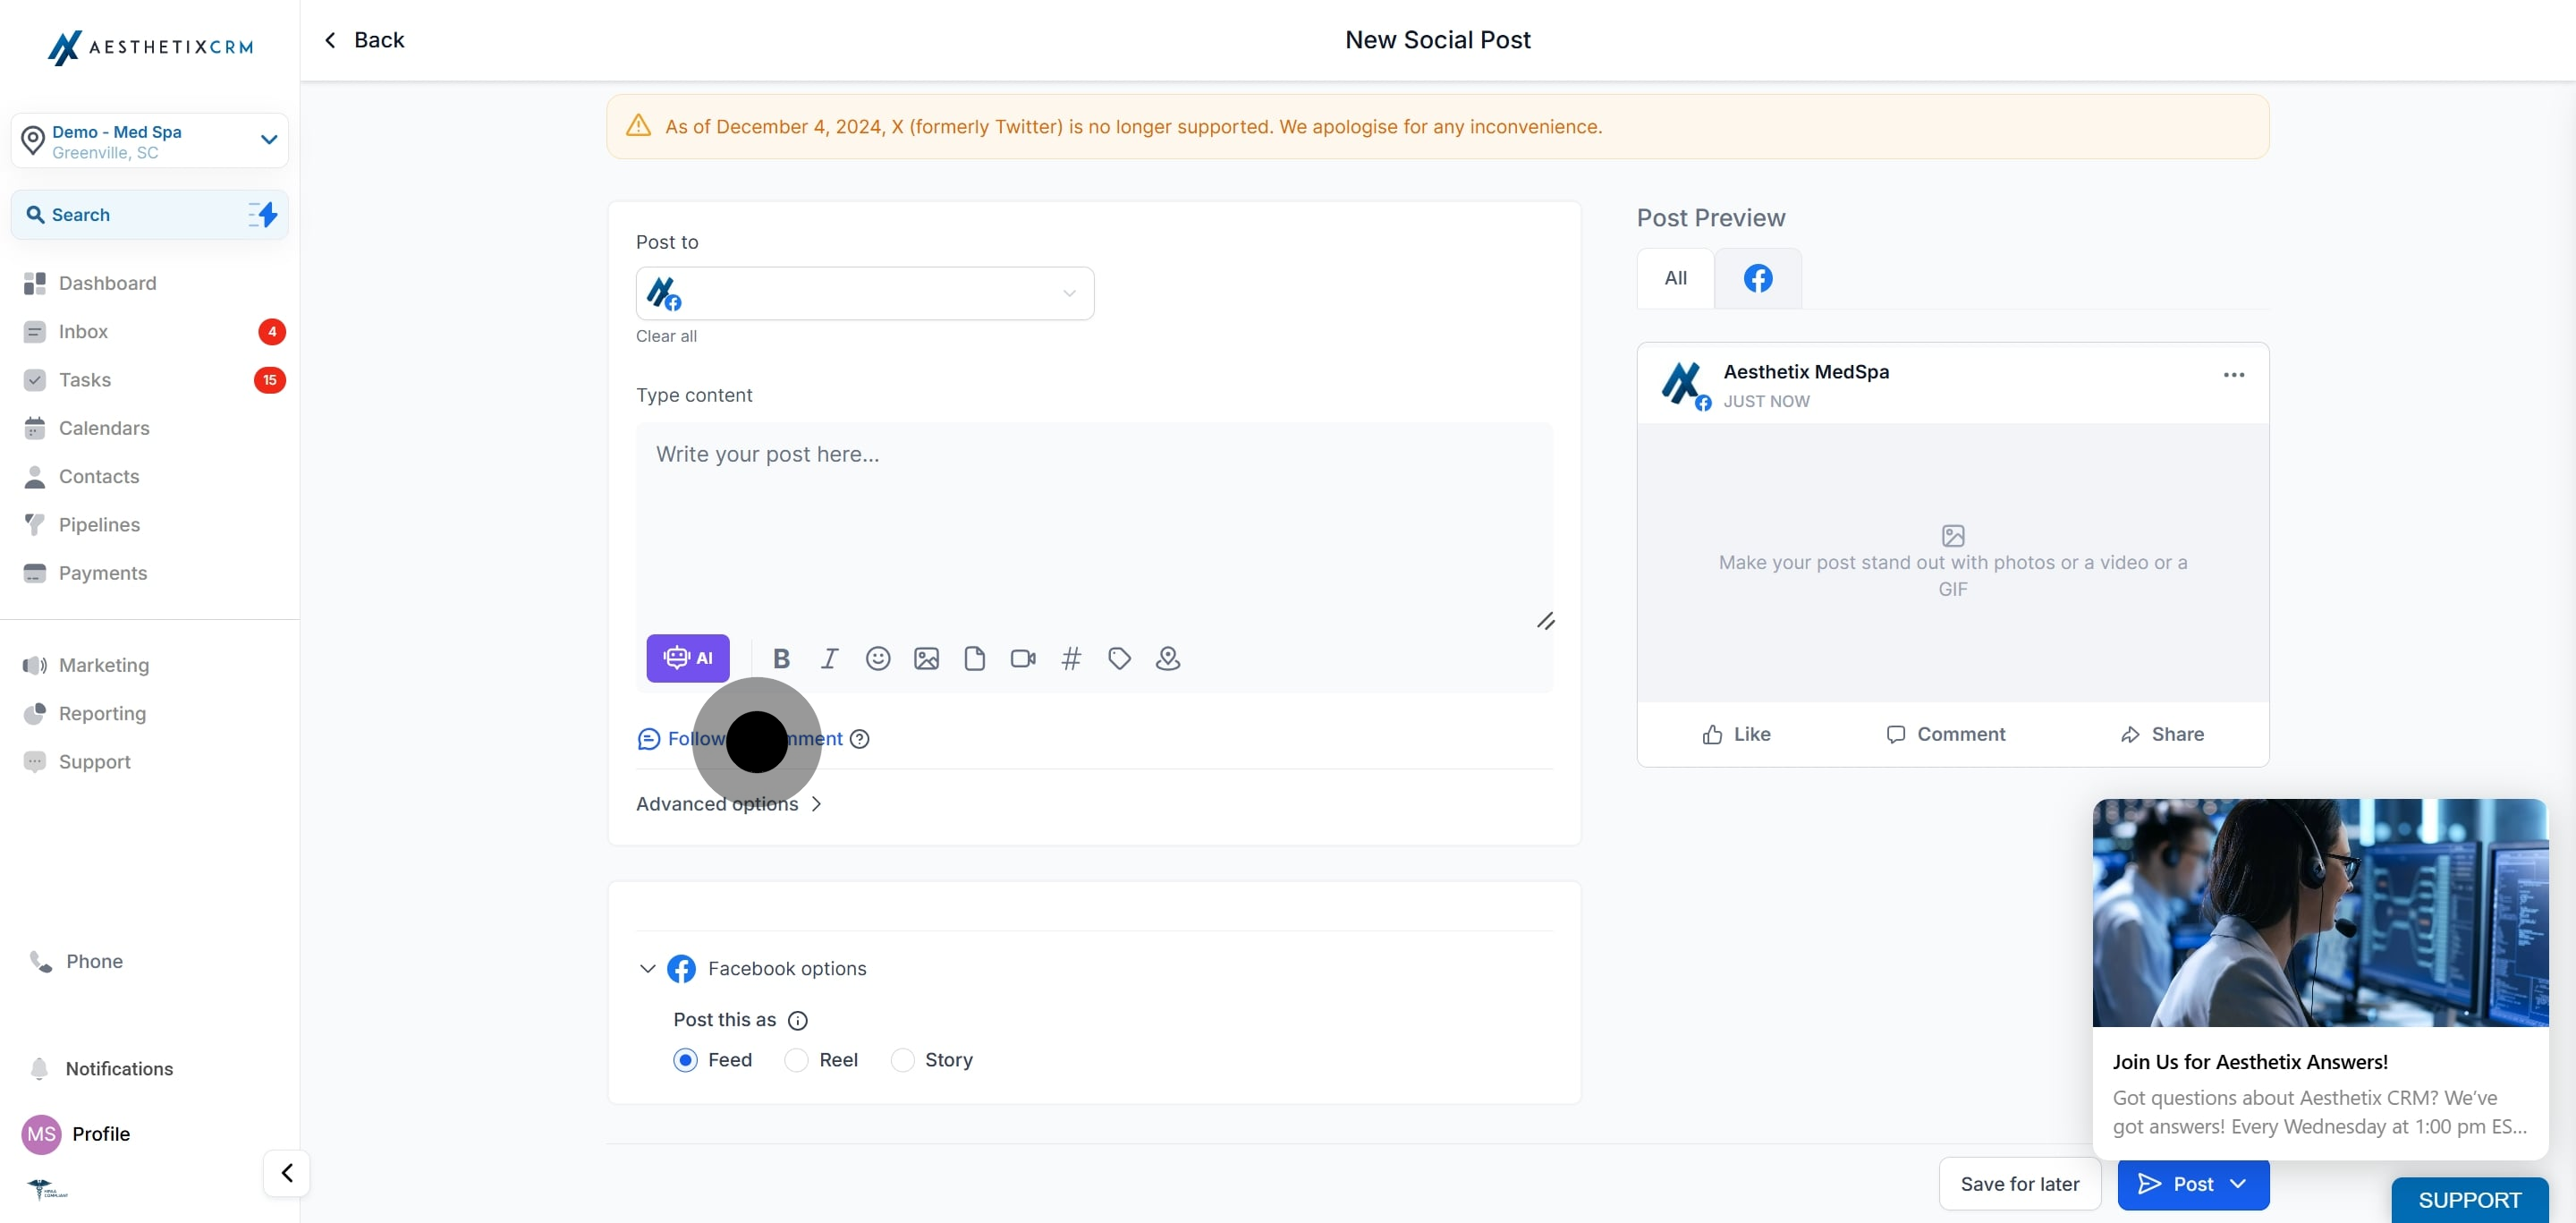This screenshot has width=2576, height=1223.
Task: Open the Reporting section in the sidebar
Action: tap(102, 713)
